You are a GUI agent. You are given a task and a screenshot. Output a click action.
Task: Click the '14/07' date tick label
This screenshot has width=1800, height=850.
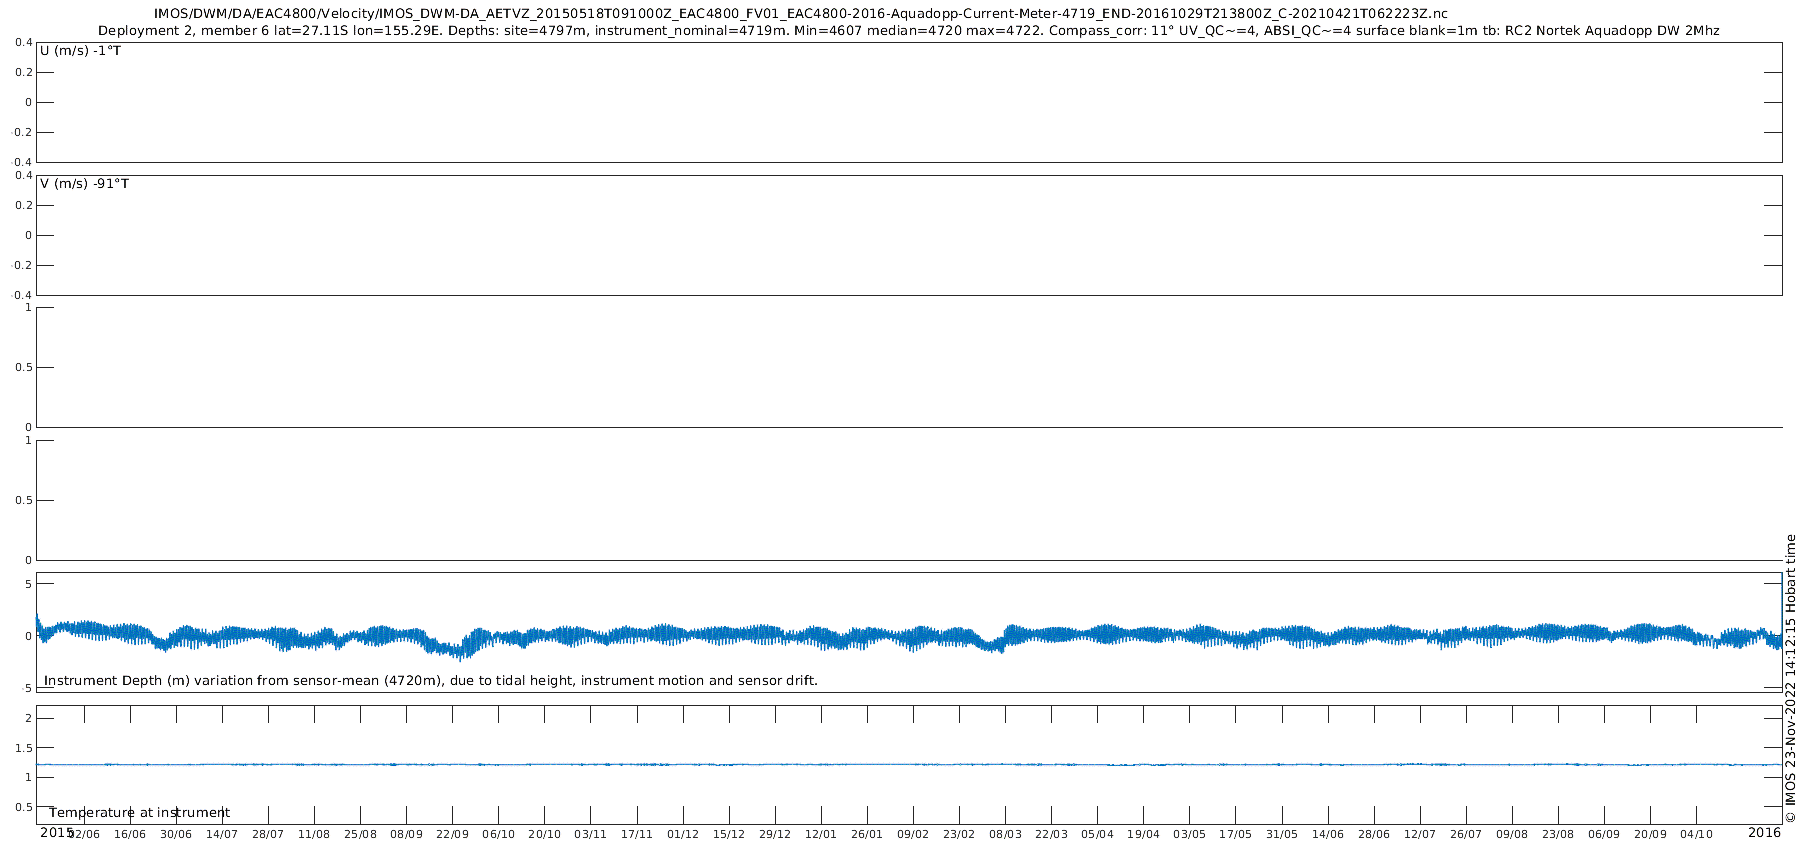pos(222,834)
